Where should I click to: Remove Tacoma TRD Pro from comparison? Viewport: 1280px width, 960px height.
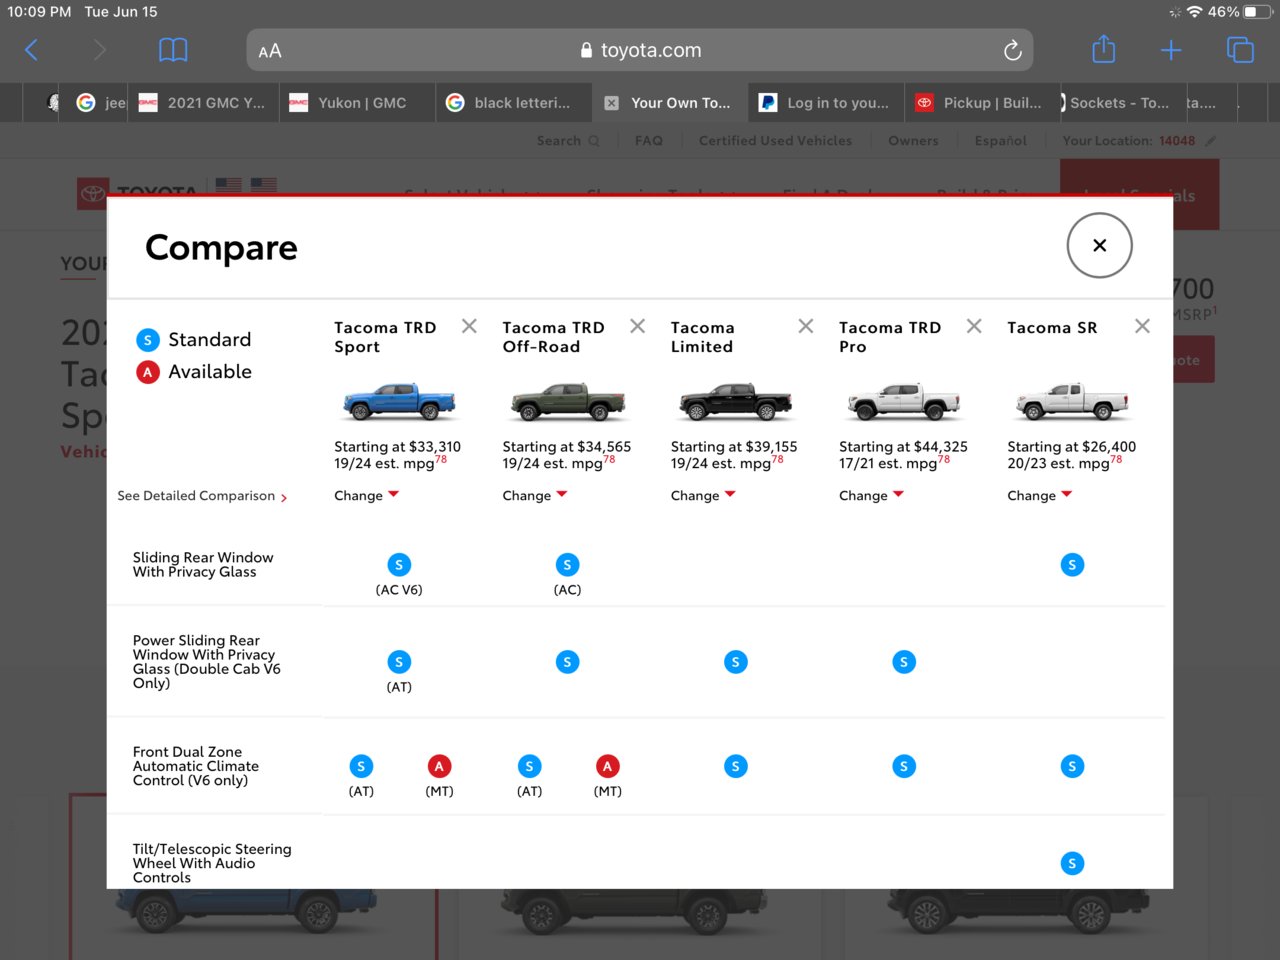974,326
